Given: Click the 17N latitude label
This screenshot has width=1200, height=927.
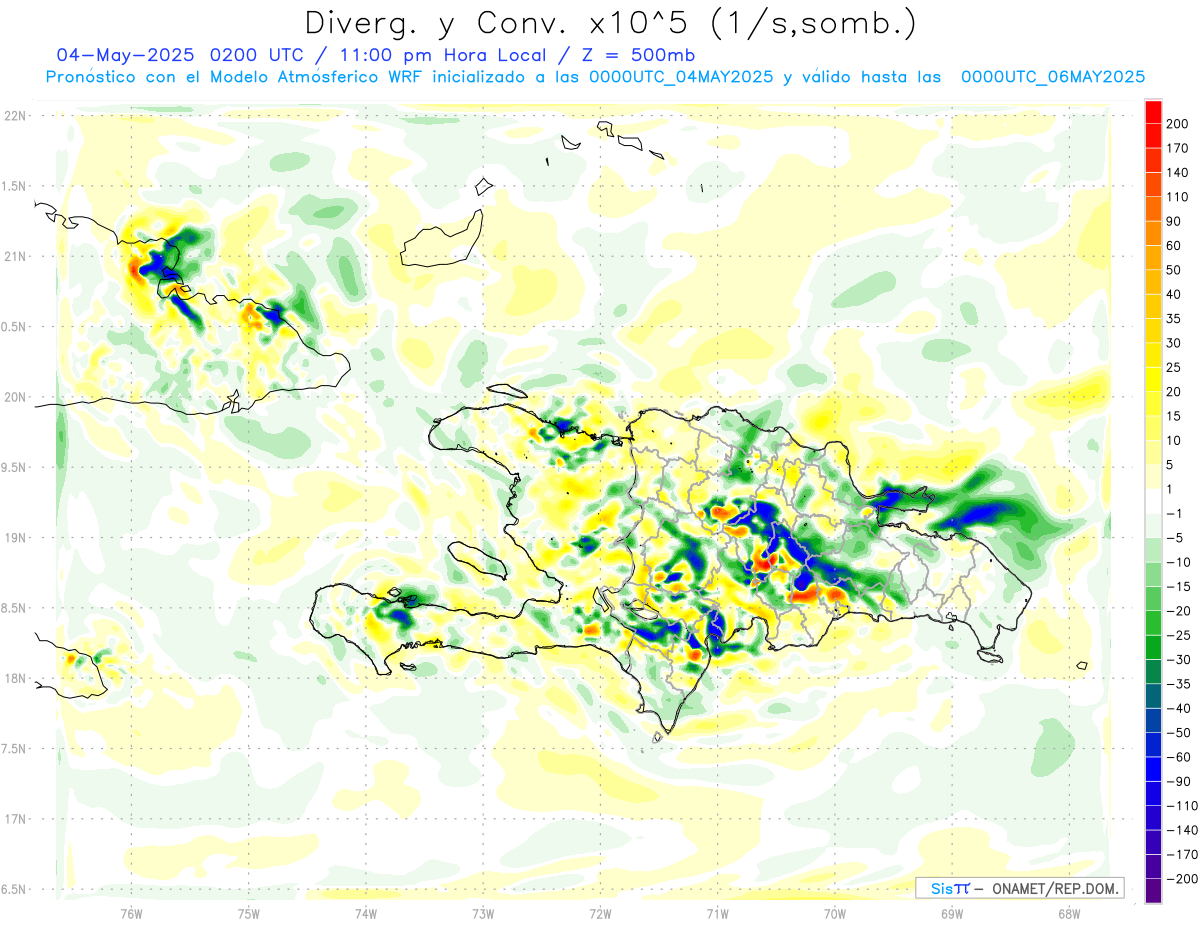Looking at the screenshot, I should tap(15, 819).
